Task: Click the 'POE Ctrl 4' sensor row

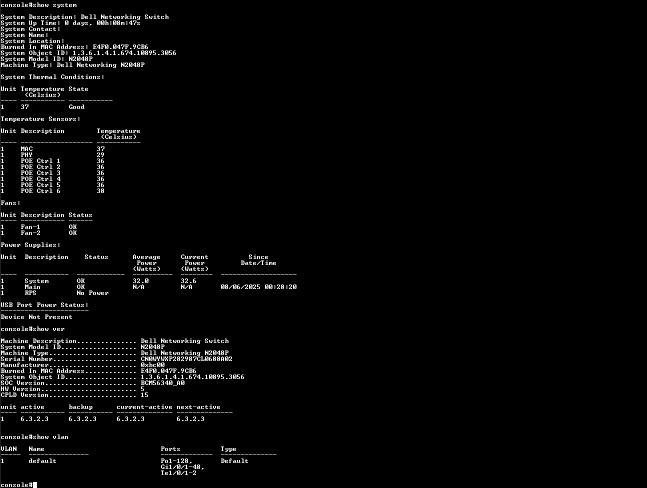Action: [53, 179]
